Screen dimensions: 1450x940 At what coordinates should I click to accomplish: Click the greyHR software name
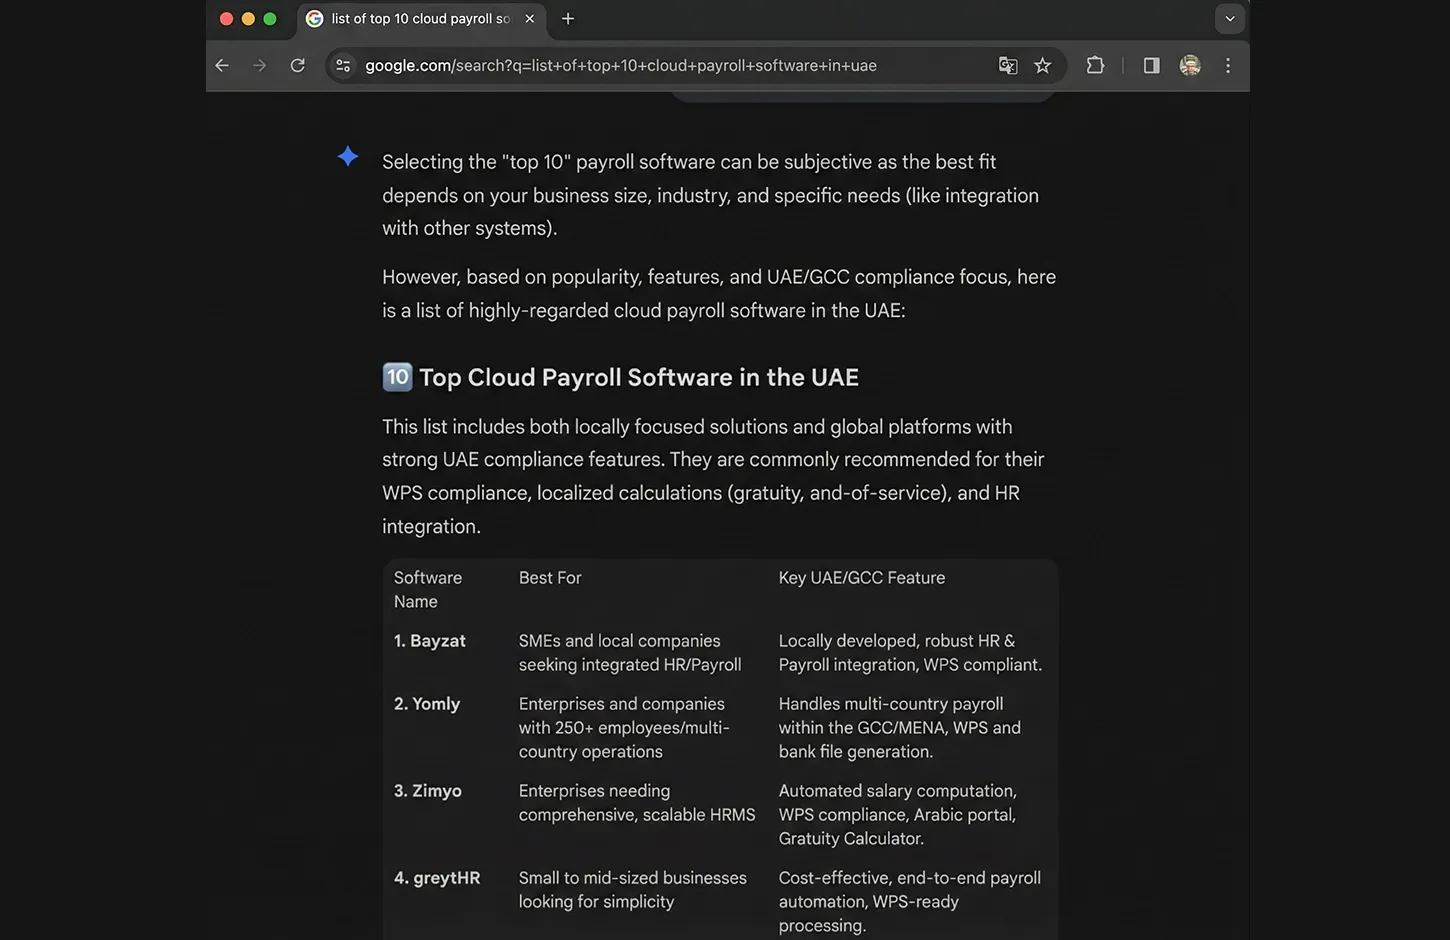tap(446, 878)
